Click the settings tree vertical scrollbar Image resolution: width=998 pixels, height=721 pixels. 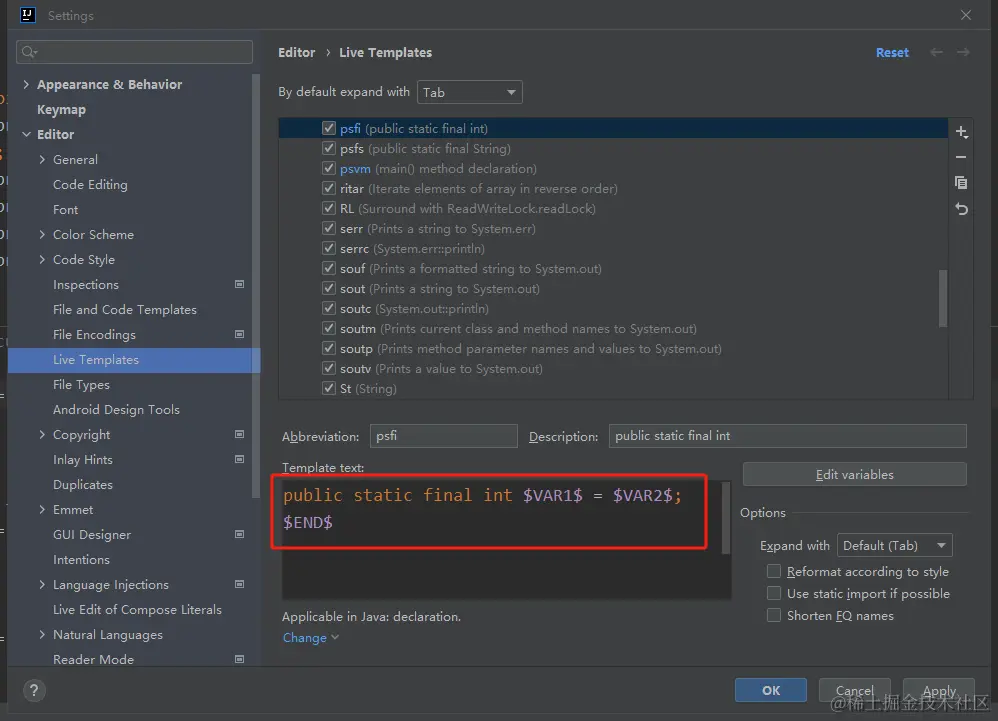tap(256, 286)
